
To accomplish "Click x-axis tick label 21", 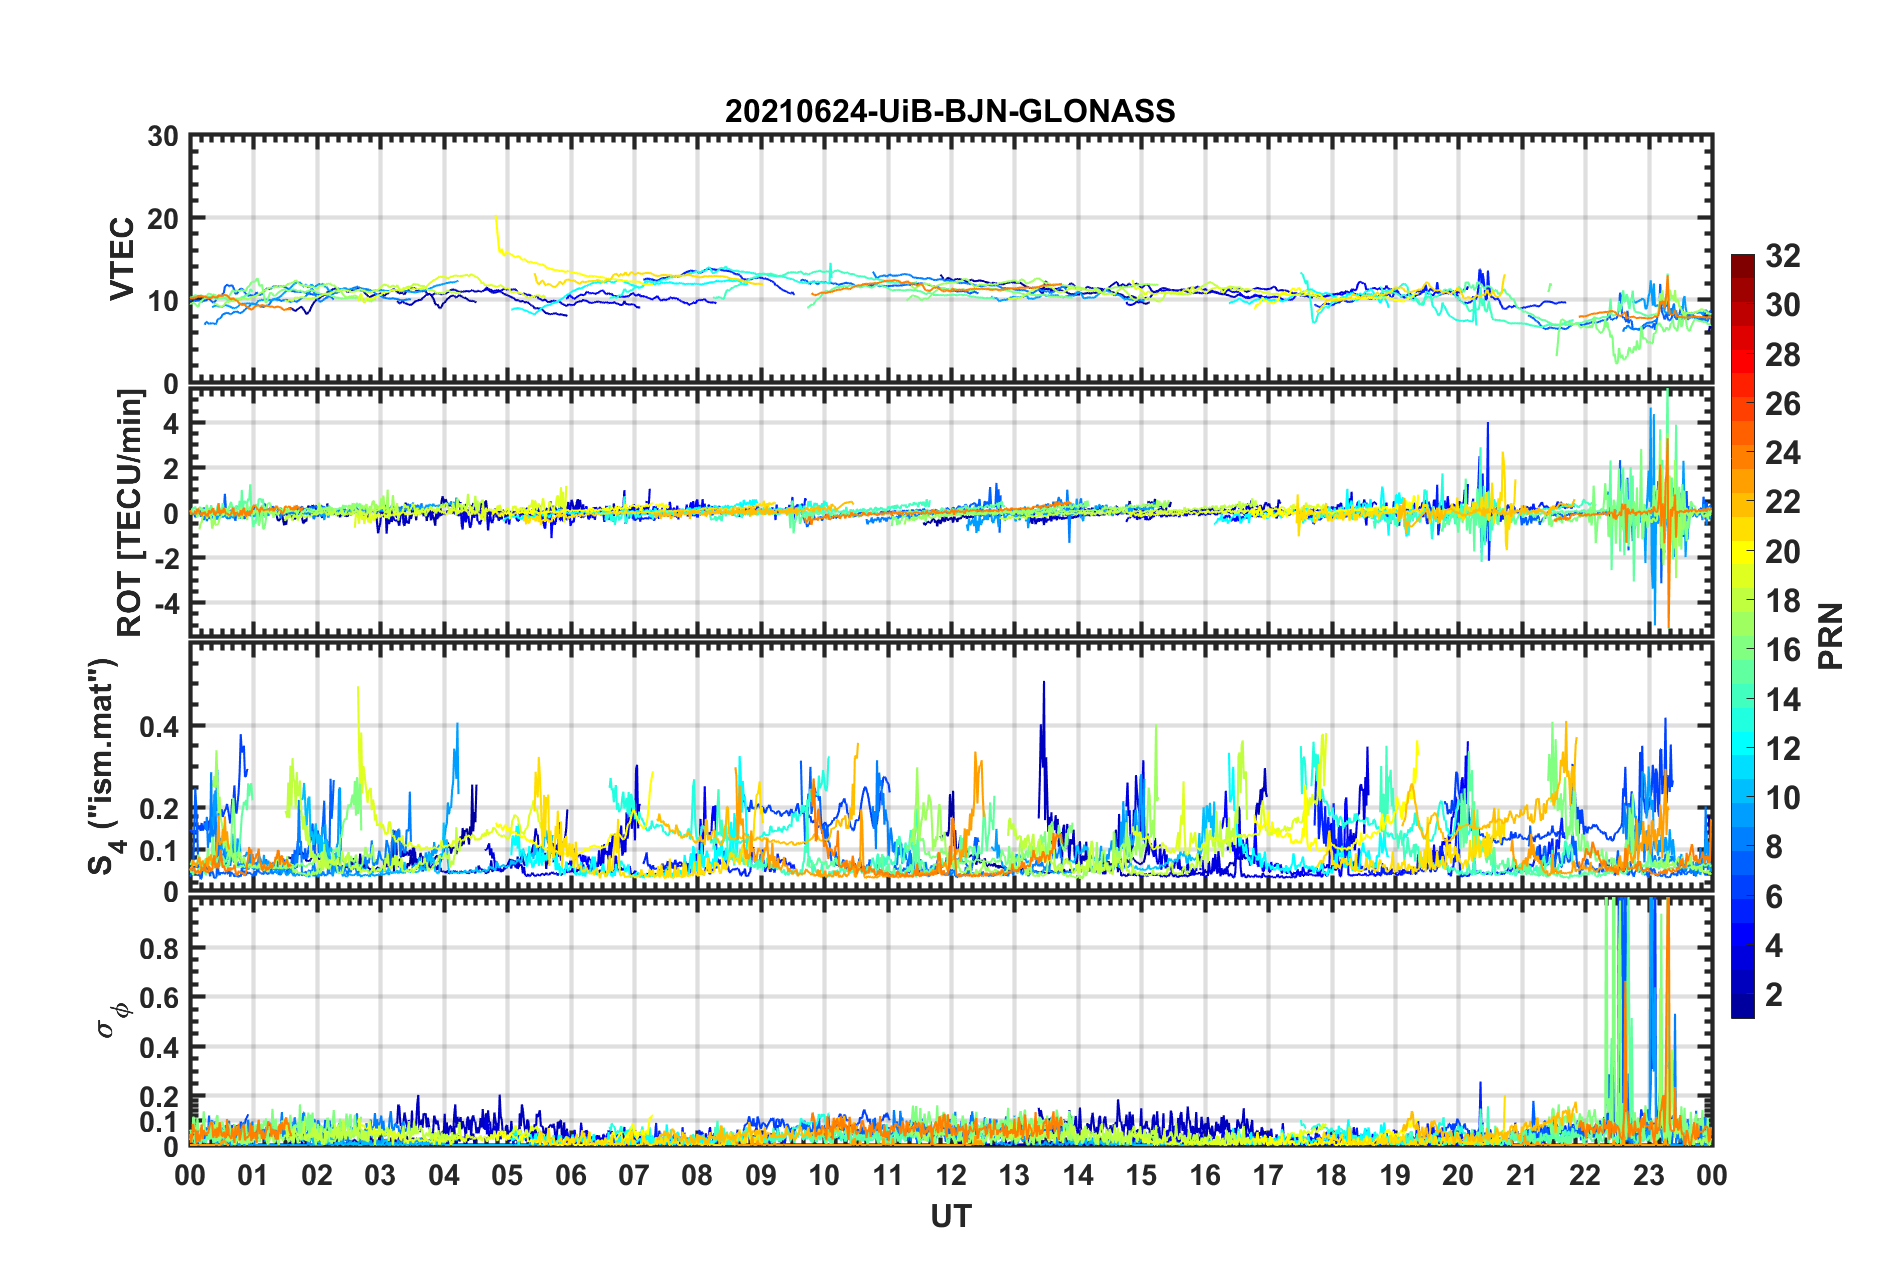I will tap(1522, 1175).
